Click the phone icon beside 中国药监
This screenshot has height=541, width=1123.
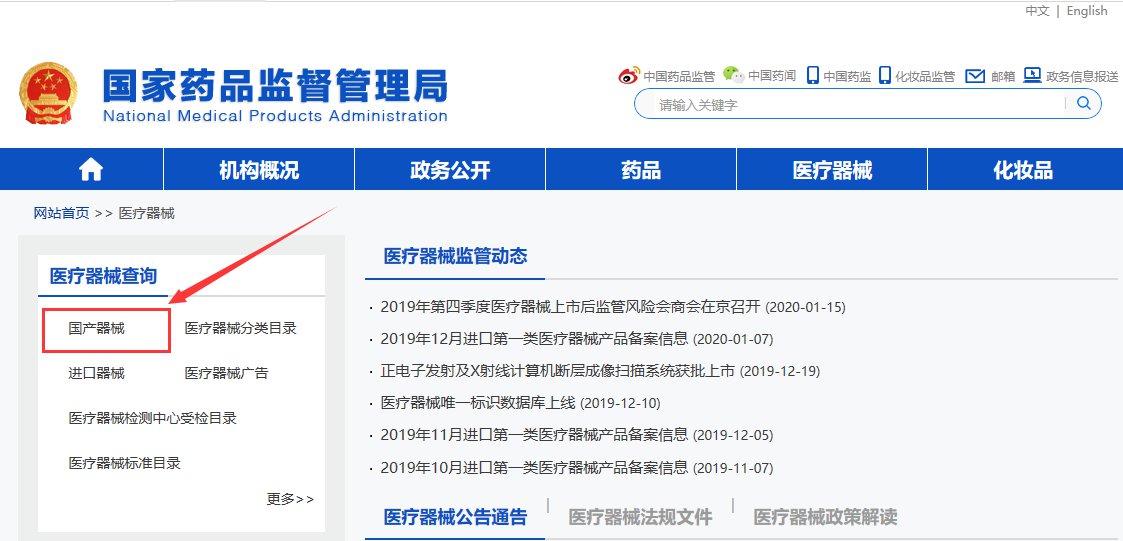812,76
